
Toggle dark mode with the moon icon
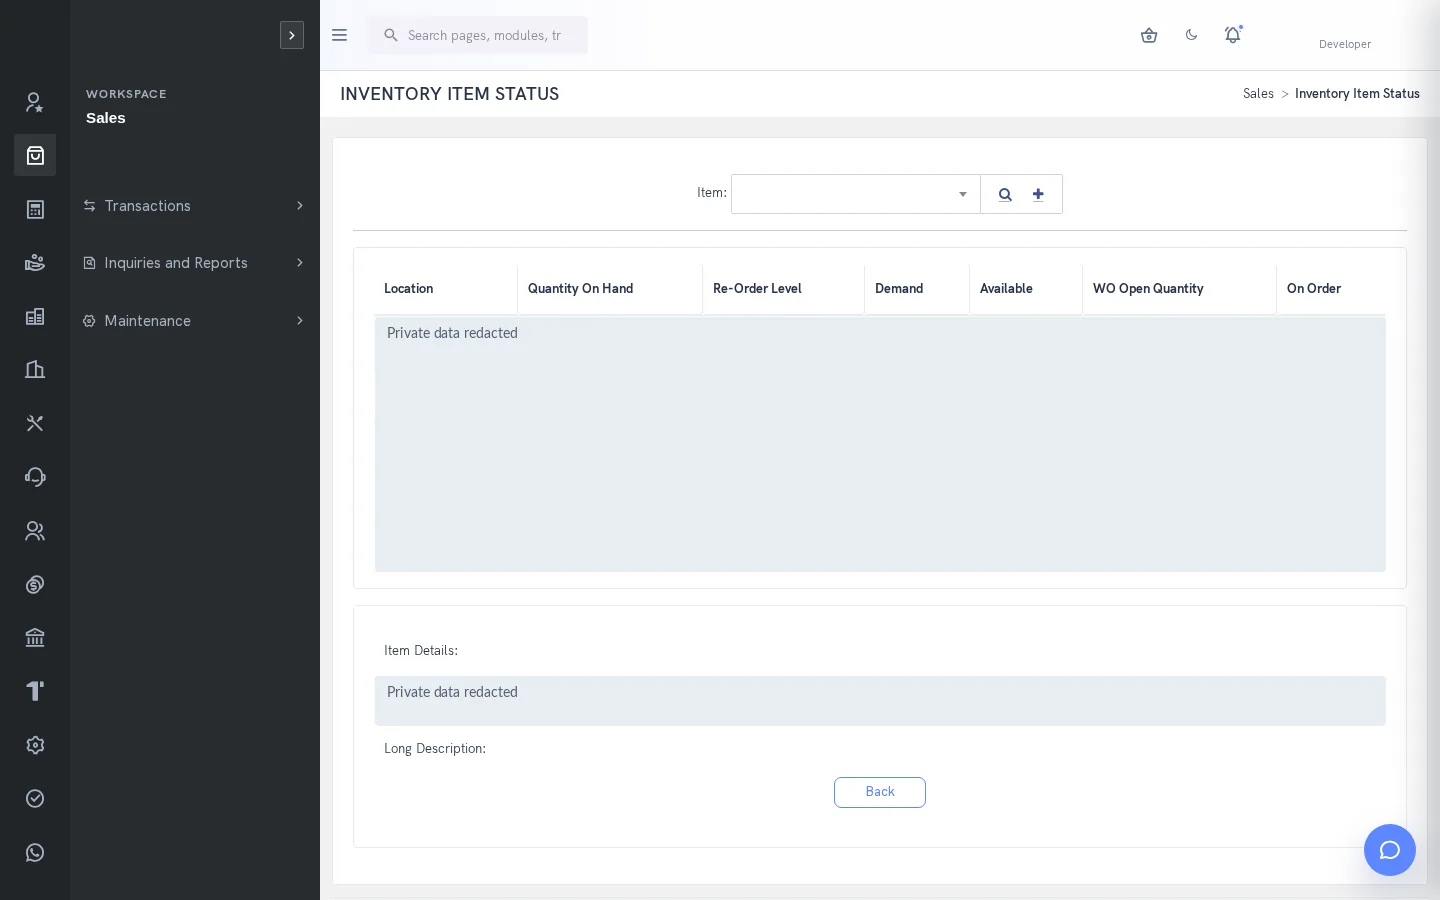click(1191, 35)
